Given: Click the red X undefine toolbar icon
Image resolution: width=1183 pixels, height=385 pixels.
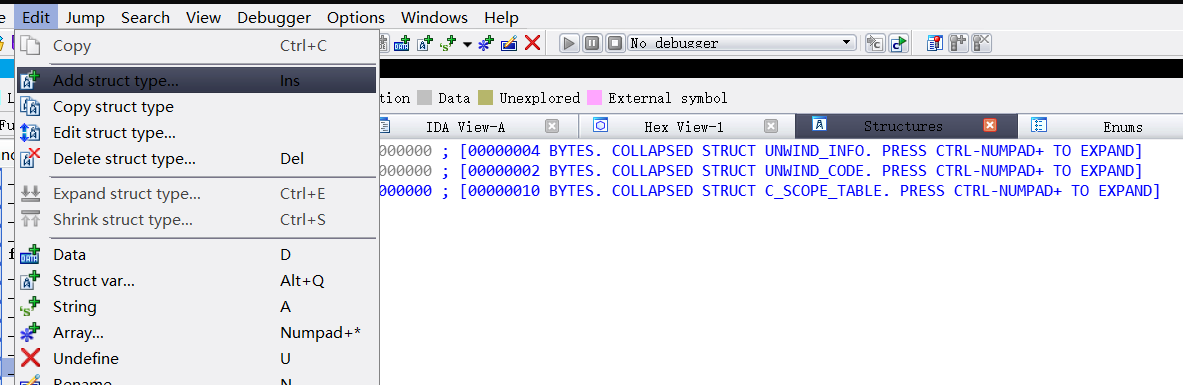Looking at the screenshot, I should point(533,43).
